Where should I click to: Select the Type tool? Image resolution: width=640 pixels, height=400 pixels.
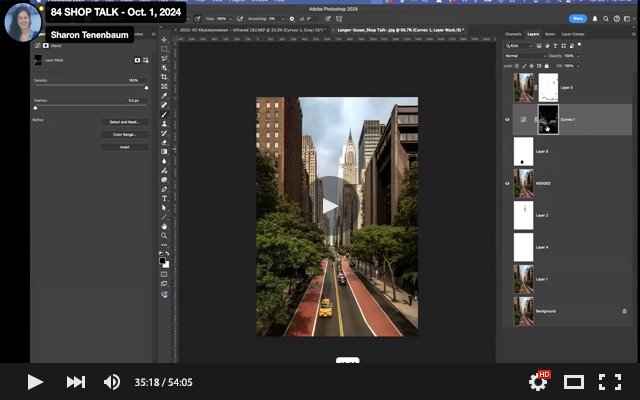pyautogui.click(x=164, y=199)
